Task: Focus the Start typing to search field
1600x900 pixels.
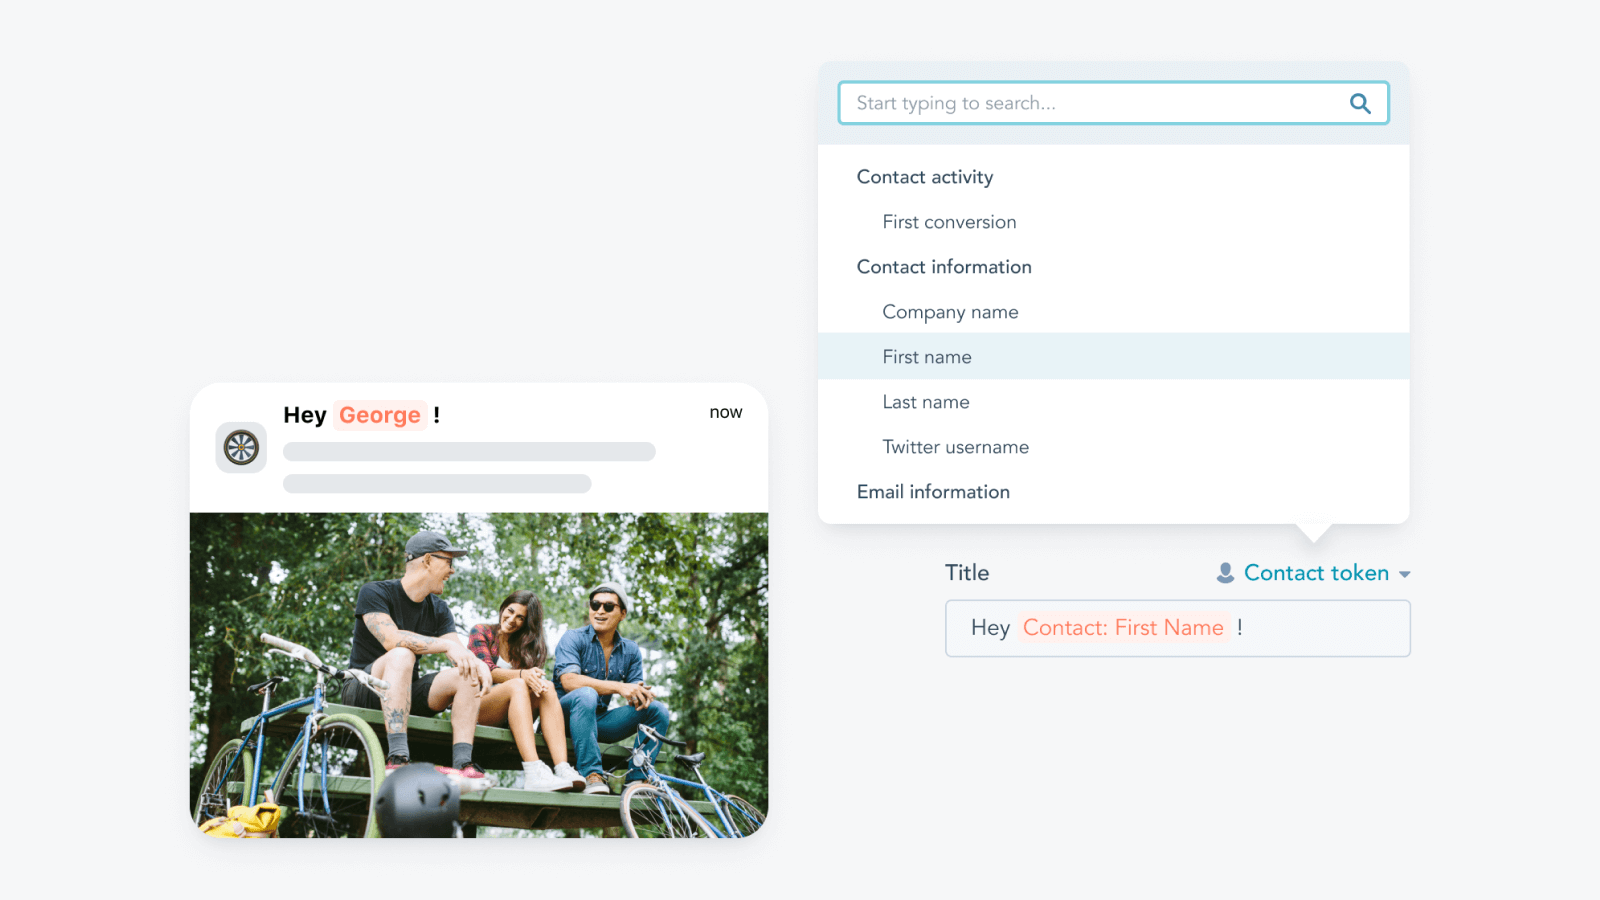Action: [1113, 103]
